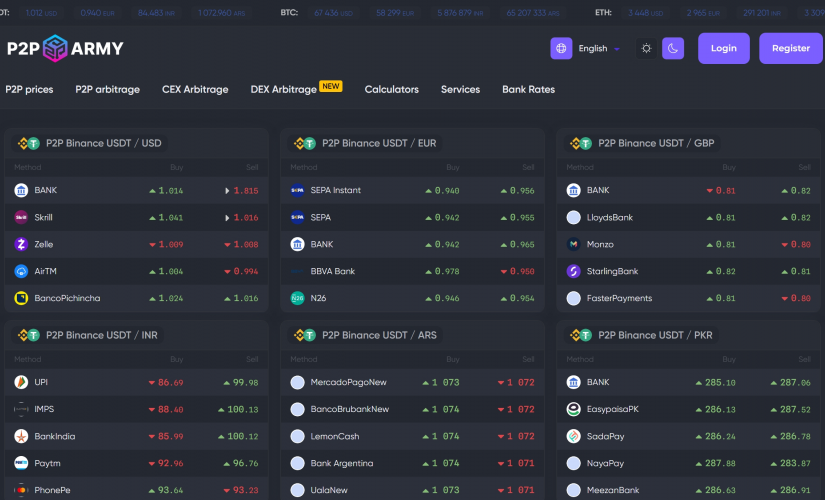Viewport: 825px width, 500px height.
Task: Click the BANK icon in USD table
Action: (x=21, y=190)
